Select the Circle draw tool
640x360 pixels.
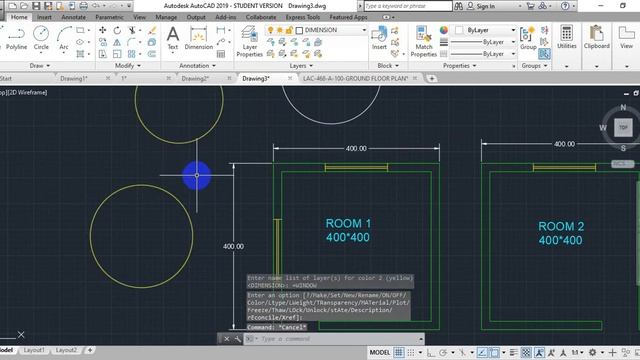[x=41, y=38]
